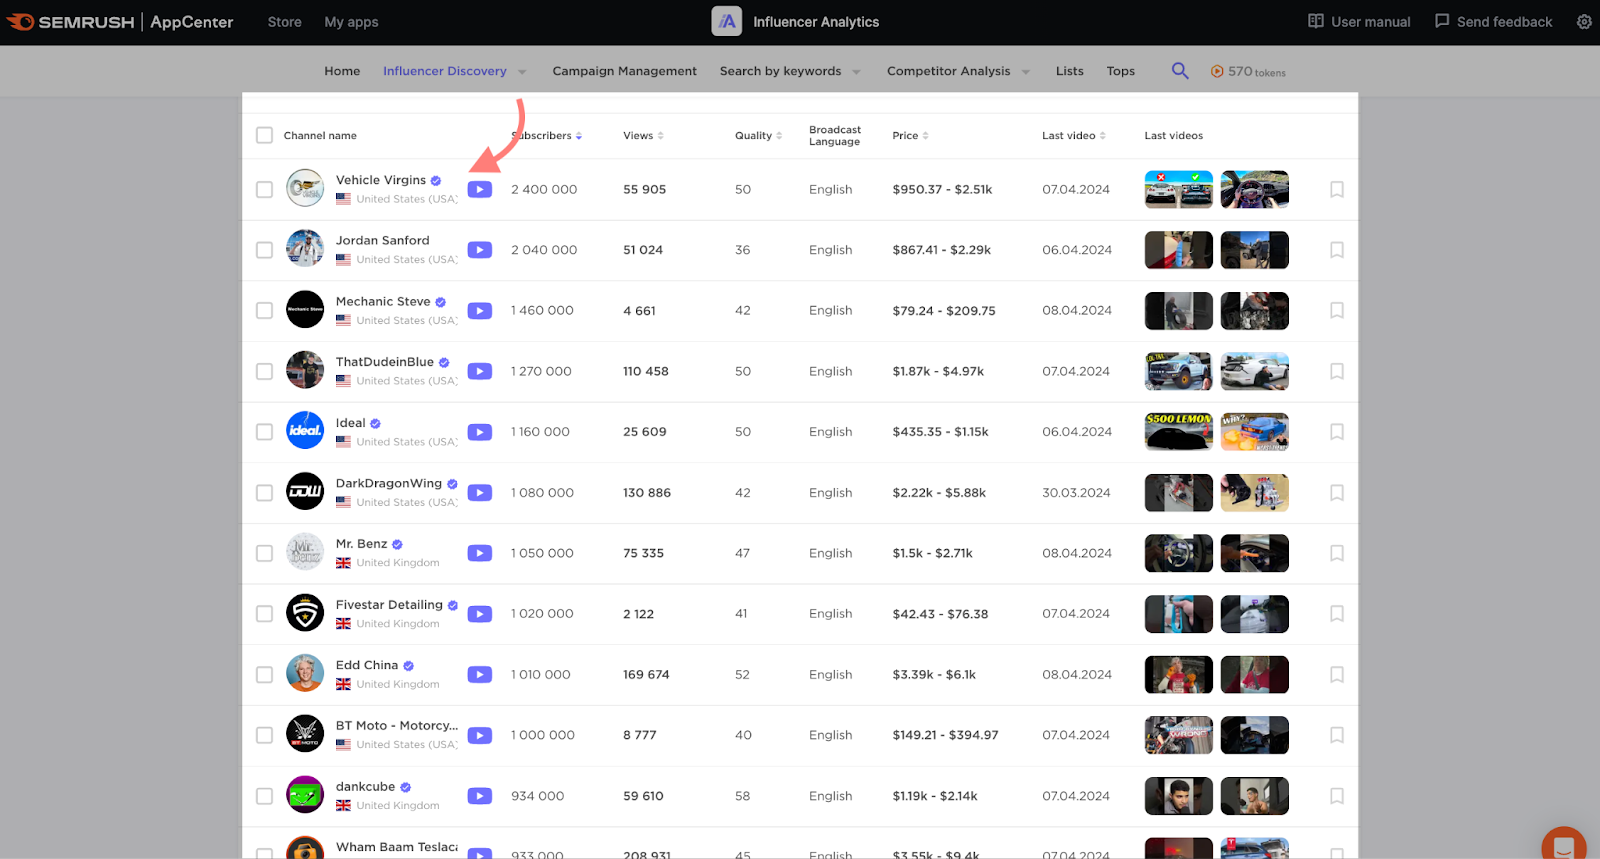Open the User manual link
Screen dimensions: 1600x859
1359,22
